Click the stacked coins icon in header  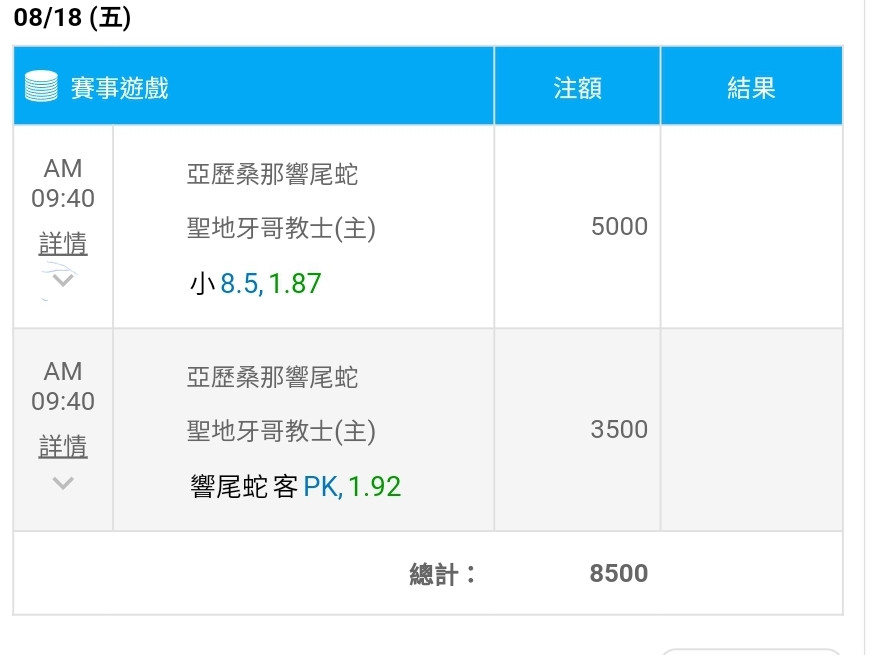pos(41,86)
